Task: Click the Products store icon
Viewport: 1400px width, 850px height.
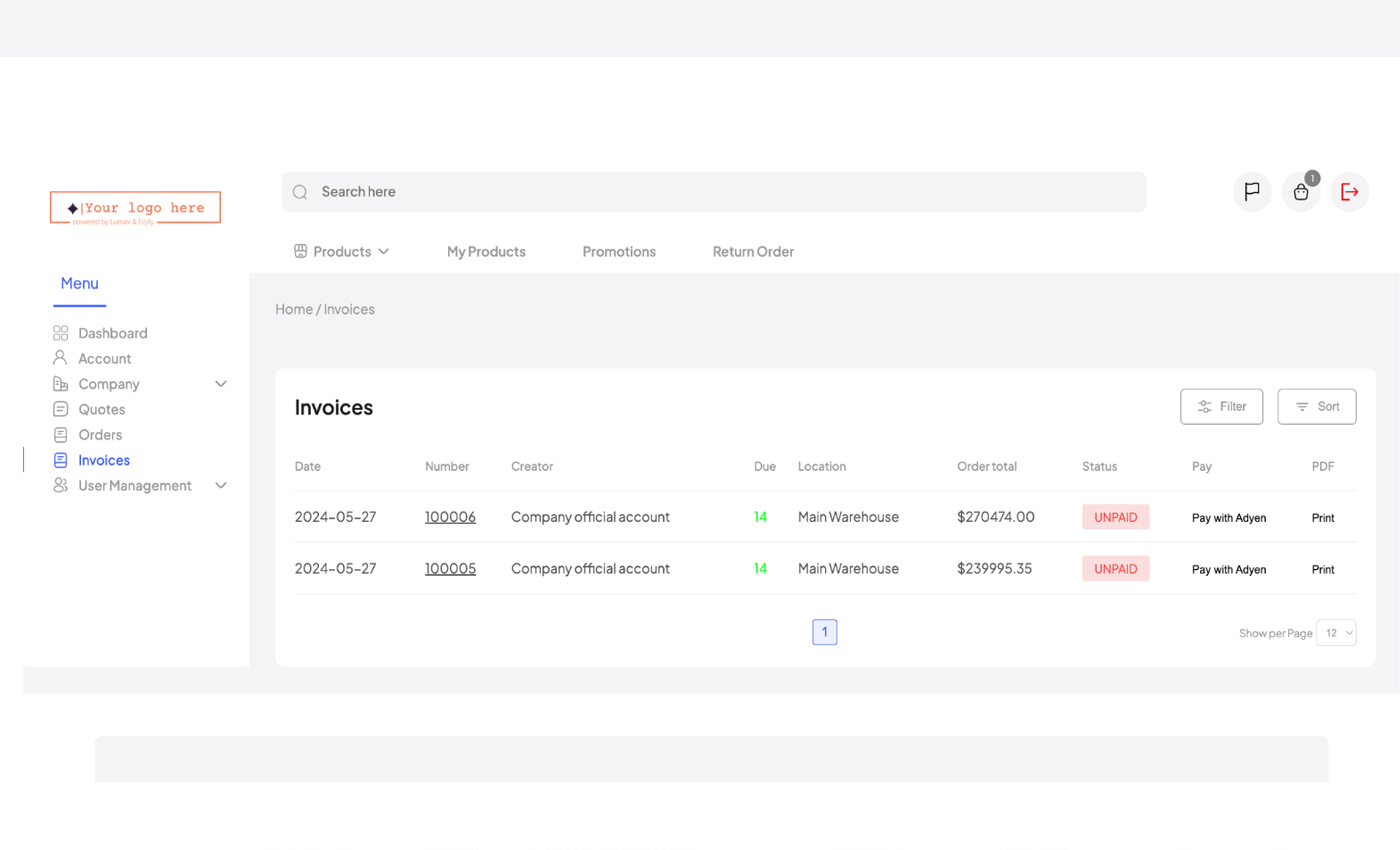Action: [x=300, y=251]
